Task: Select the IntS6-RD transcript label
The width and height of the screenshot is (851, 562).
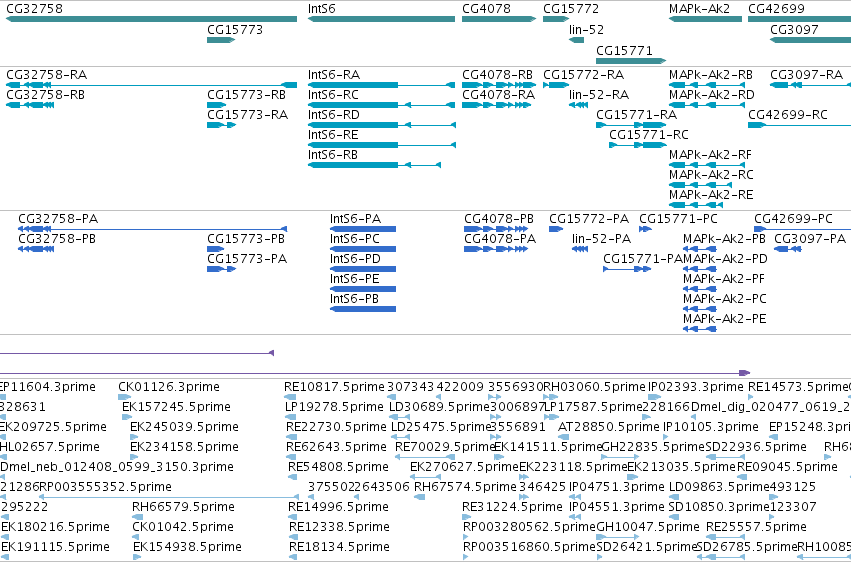Action: tap(334, 114)
